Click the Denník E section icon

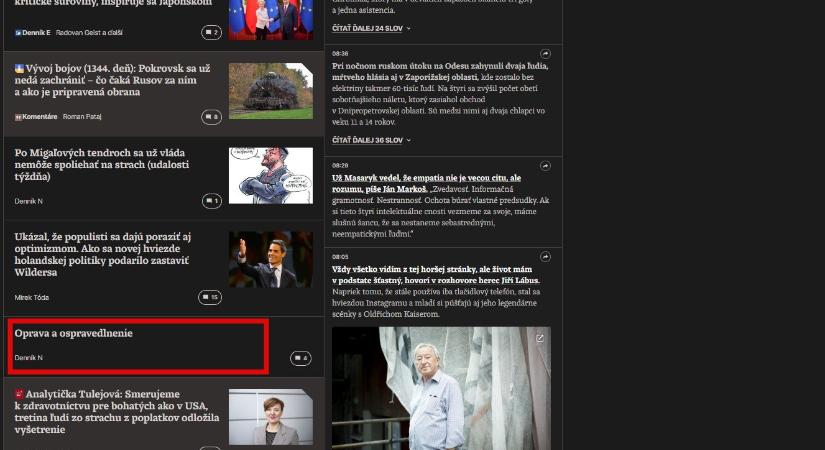point(18,33)
